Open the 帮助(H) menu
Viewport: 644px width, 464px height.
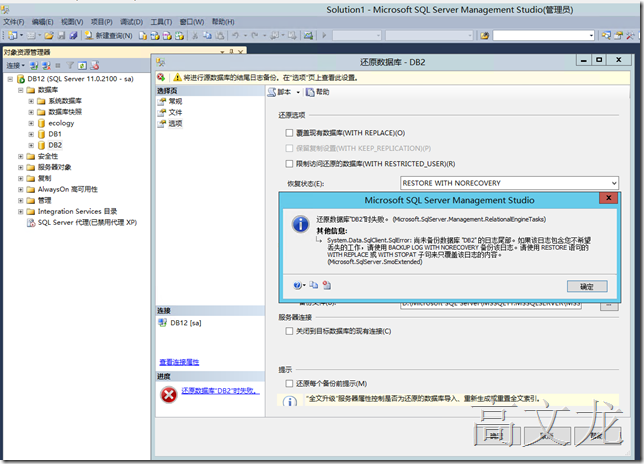coord(223,22)
